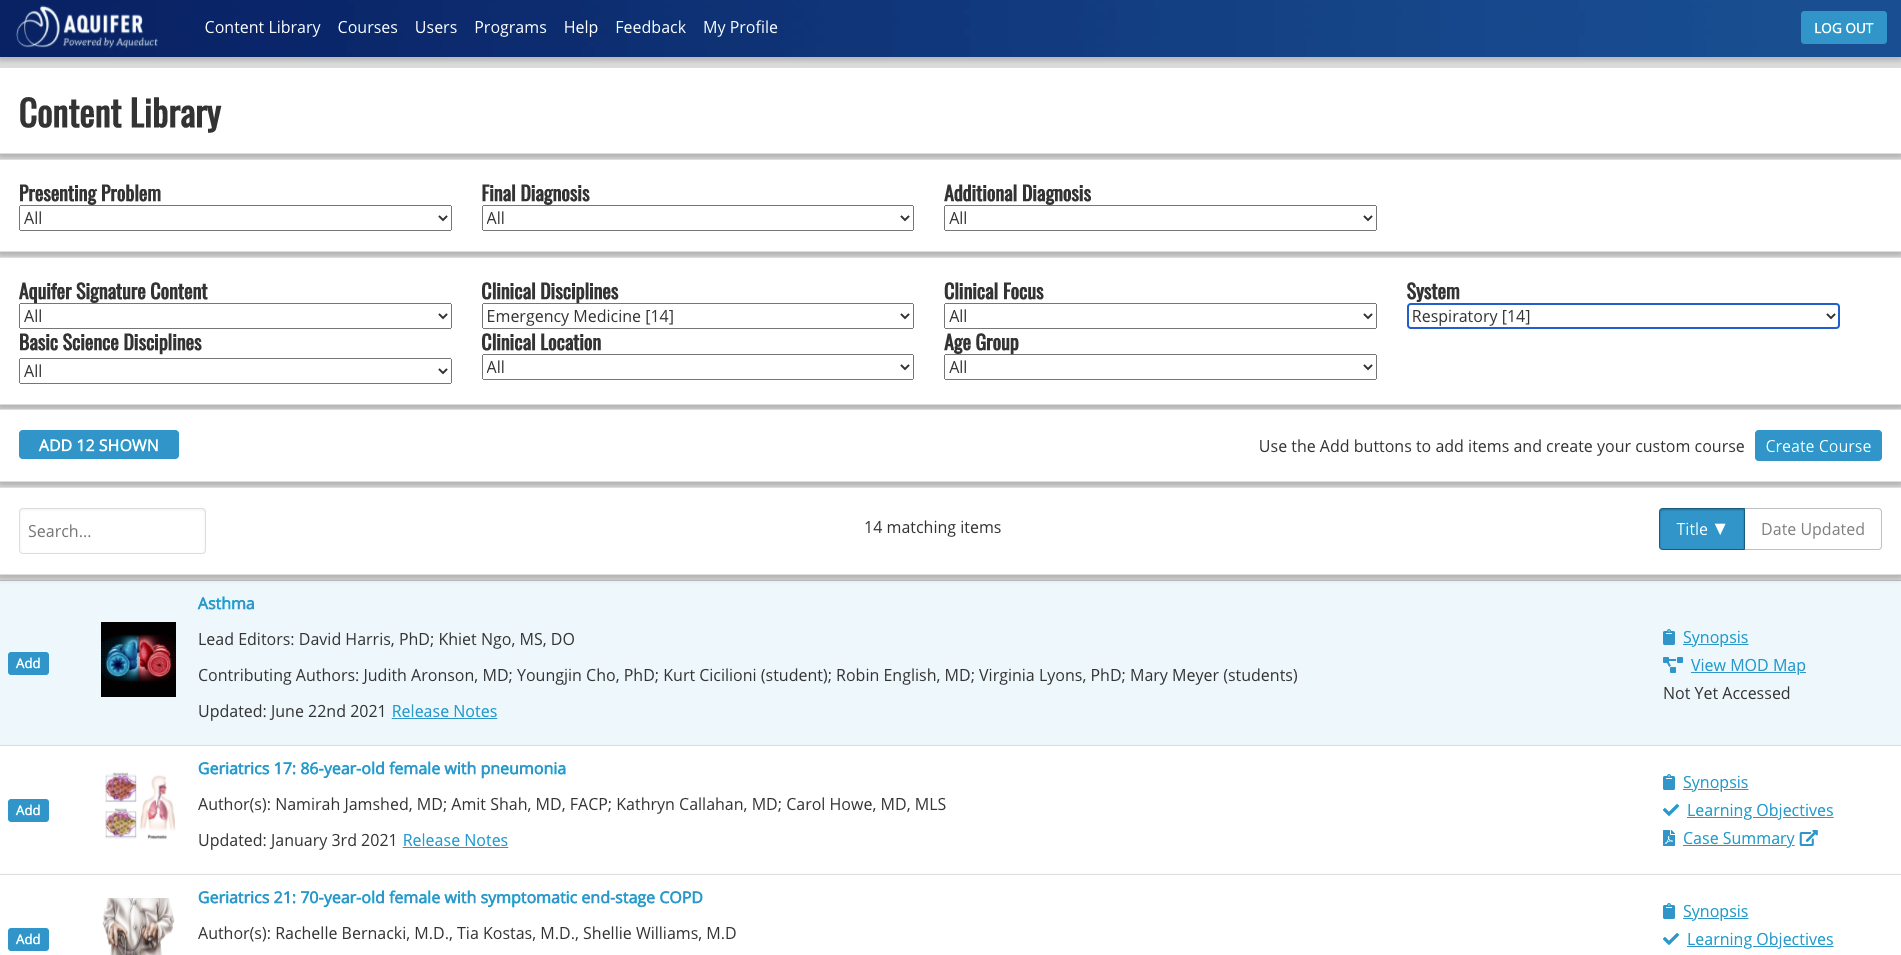Image resolution: width=1901 pixels, height=955 pixels.
Task: Open the Final Diagnosis dropdown
Action: point(697,218)
